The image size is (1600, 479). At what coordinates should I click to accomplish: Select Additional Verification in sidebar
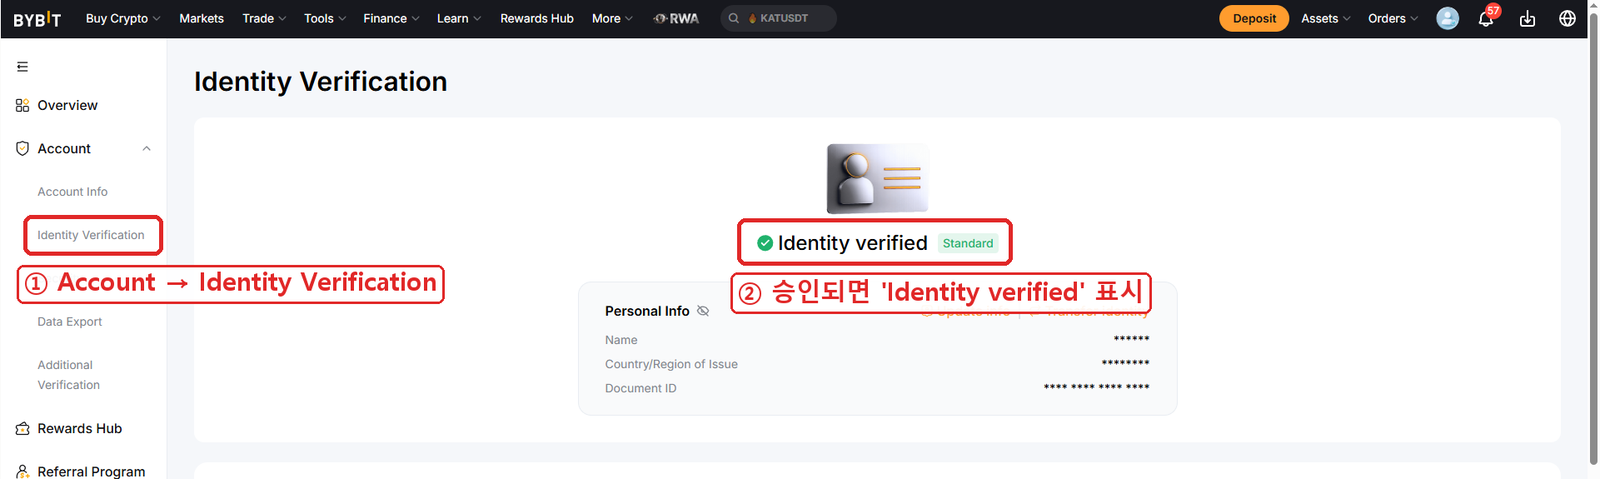click(68, 375)
